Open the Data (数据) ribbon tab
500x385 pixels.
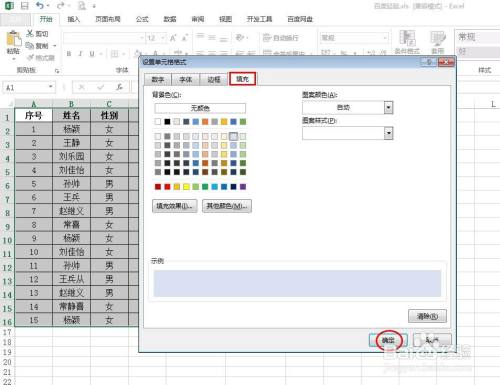(170, 19)
